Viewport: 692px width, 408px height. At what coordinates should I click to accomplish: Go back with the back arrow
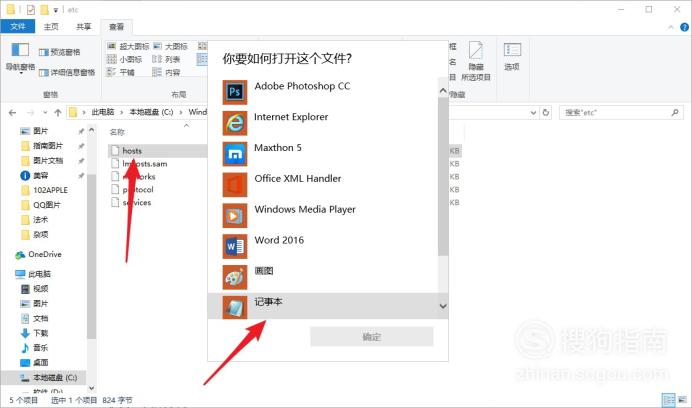(x=12, y=113)
